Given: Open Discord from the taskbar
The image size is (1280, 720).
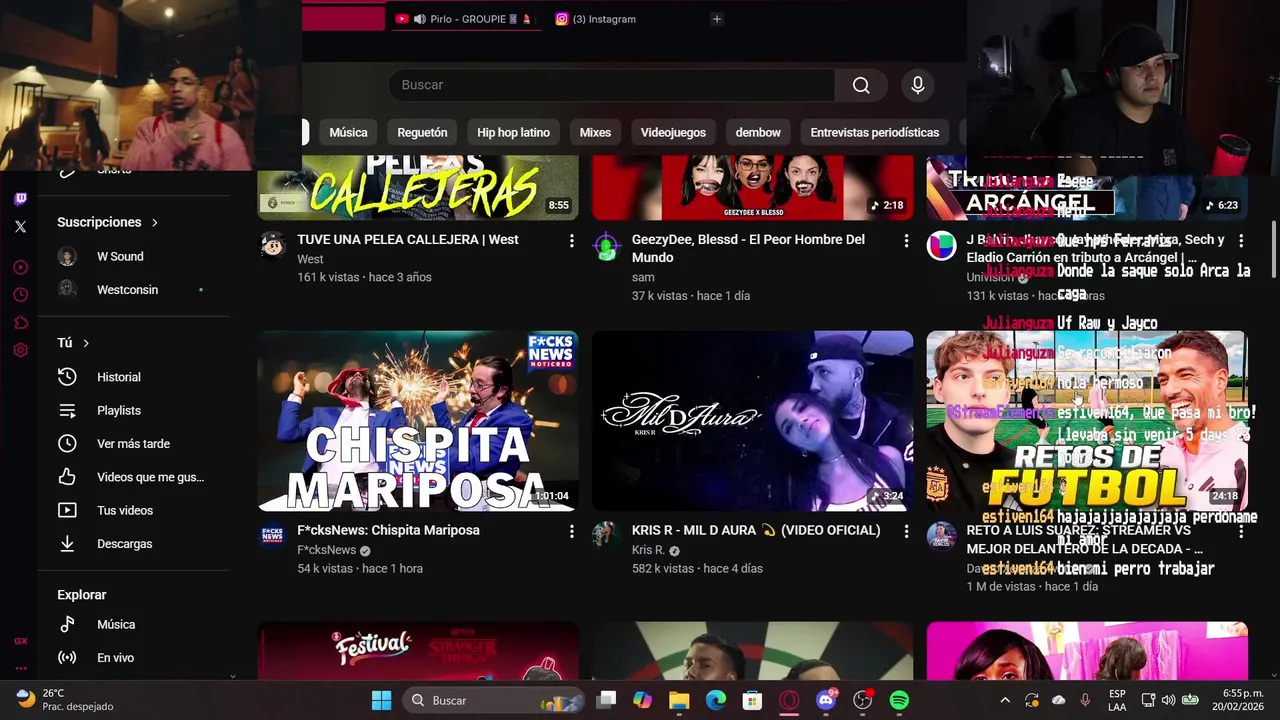Looking at the screenshot, I should [826, 700].
